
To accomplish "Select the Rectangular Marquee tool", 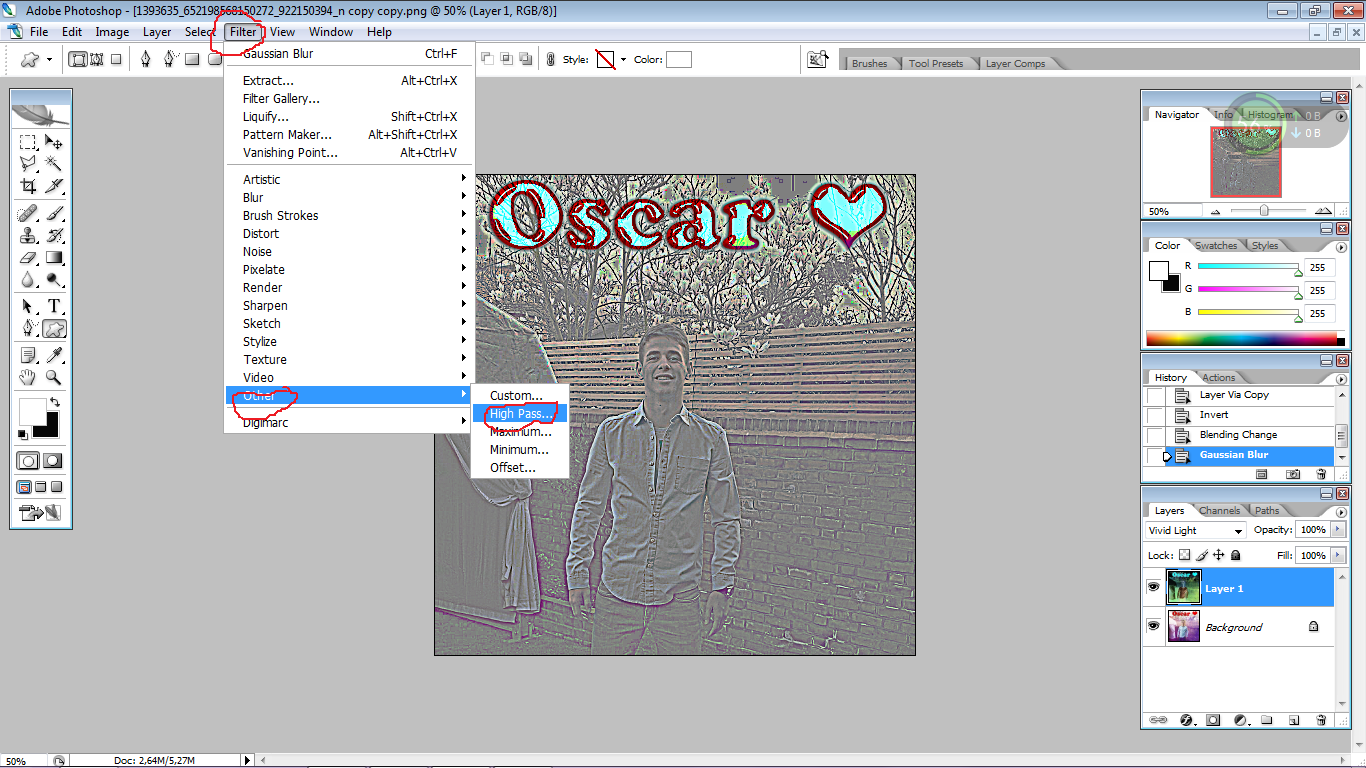I will pos(28,142).
